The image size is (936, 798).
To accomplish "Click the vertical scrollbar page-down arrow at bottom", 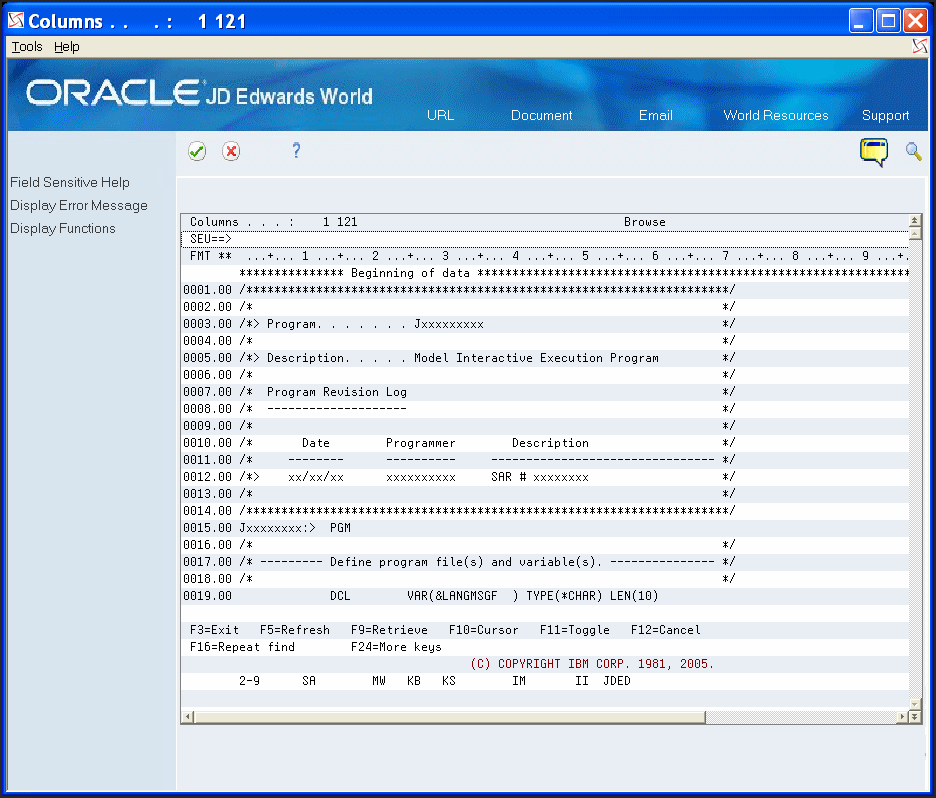I will coord(915,716).
